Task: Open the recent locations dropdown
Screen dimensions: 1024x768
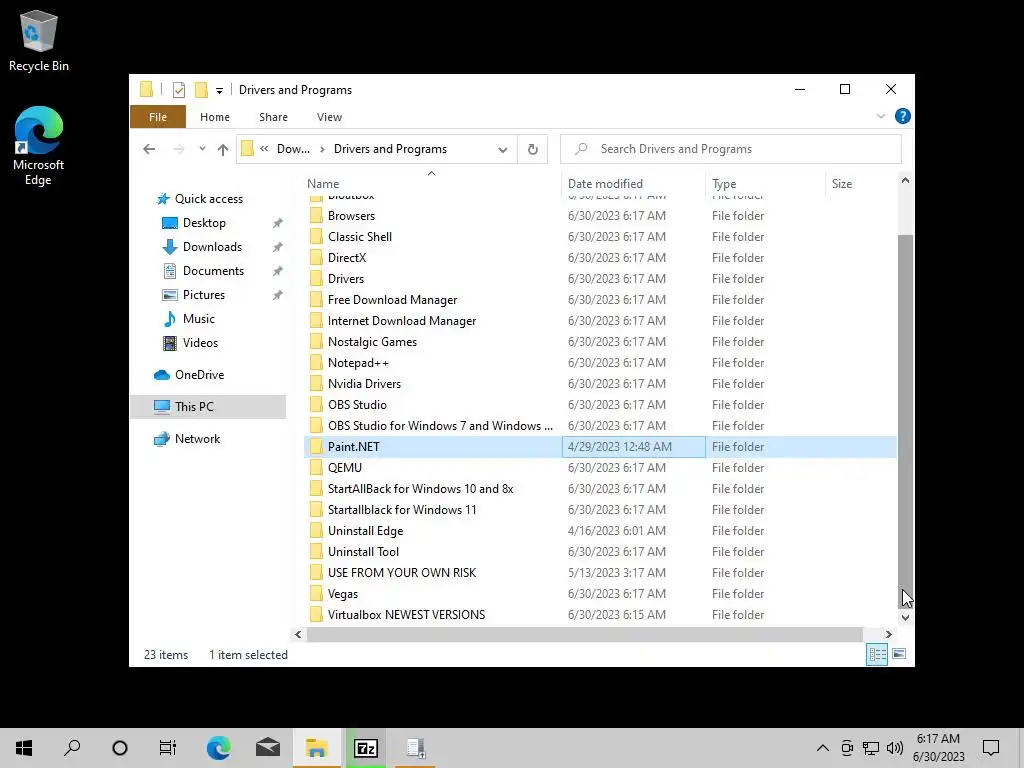Action: click(x=202, y=149)
